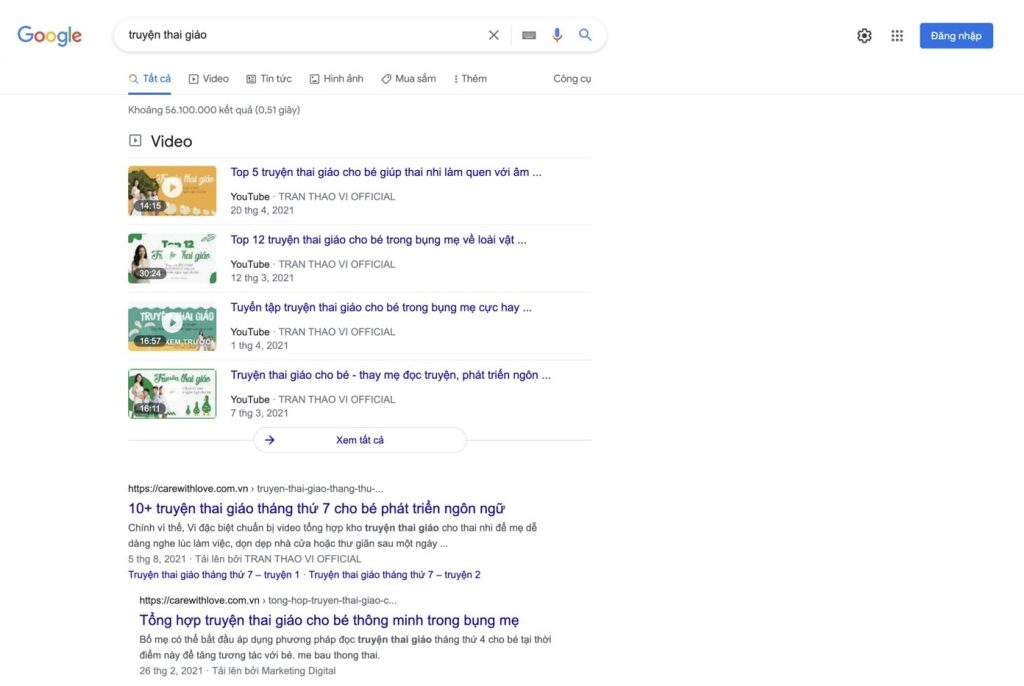This screenshot has height=686, width=1024.
Task: Switch to the Hình ảnh tab
Action: tap(336, 78)
